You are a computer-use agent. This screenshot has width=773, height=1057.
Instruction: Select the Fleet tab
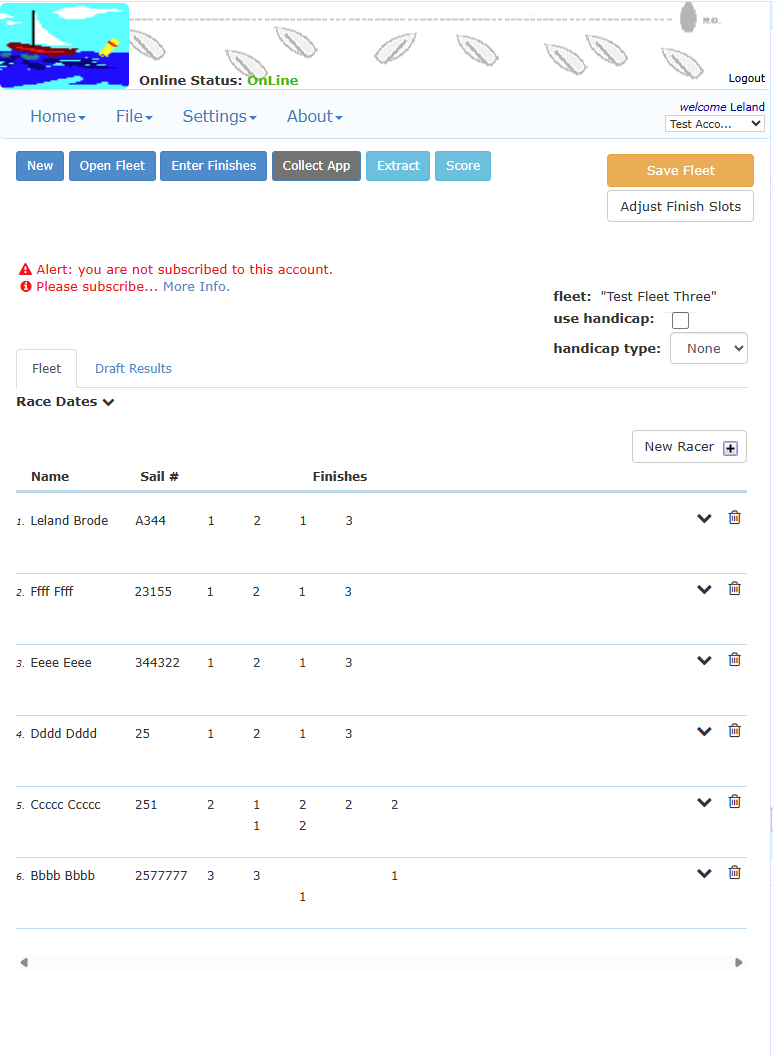47,368
